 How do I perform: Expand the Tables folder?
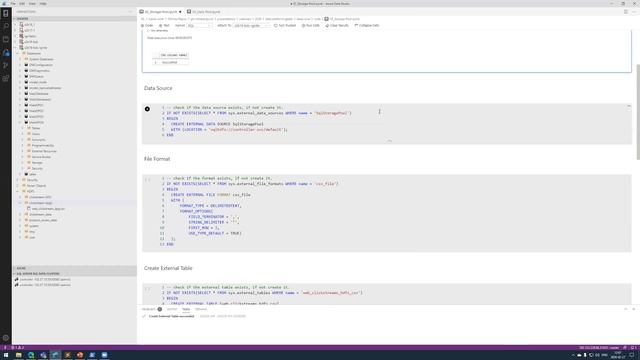pos(23,128)
